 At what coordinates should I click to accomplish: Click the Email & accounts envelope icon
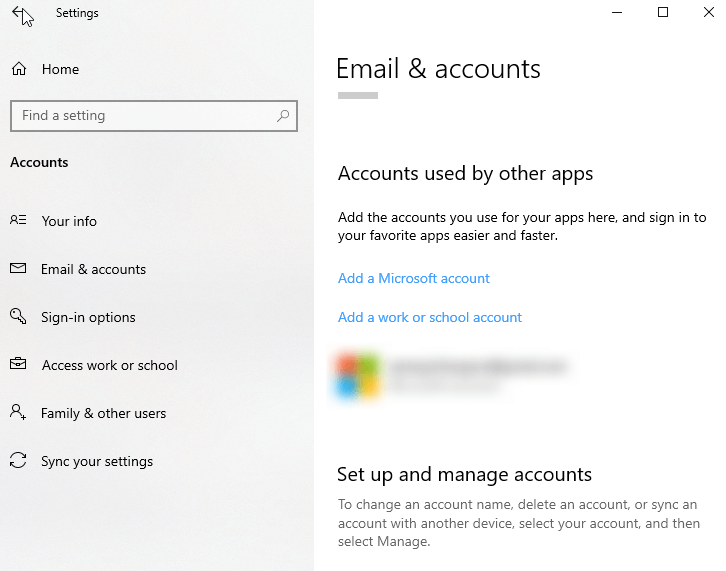pos(18,269)
